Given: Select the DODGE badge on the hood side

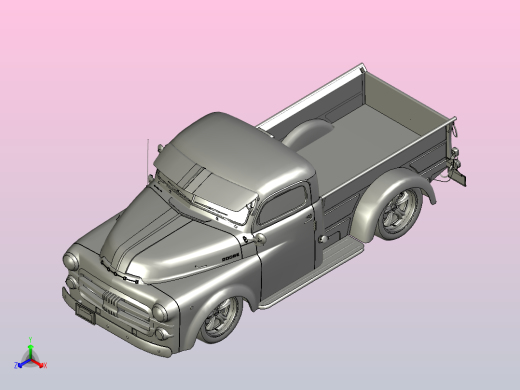Looking at the screenshot, I should click(x=231, y=257).
